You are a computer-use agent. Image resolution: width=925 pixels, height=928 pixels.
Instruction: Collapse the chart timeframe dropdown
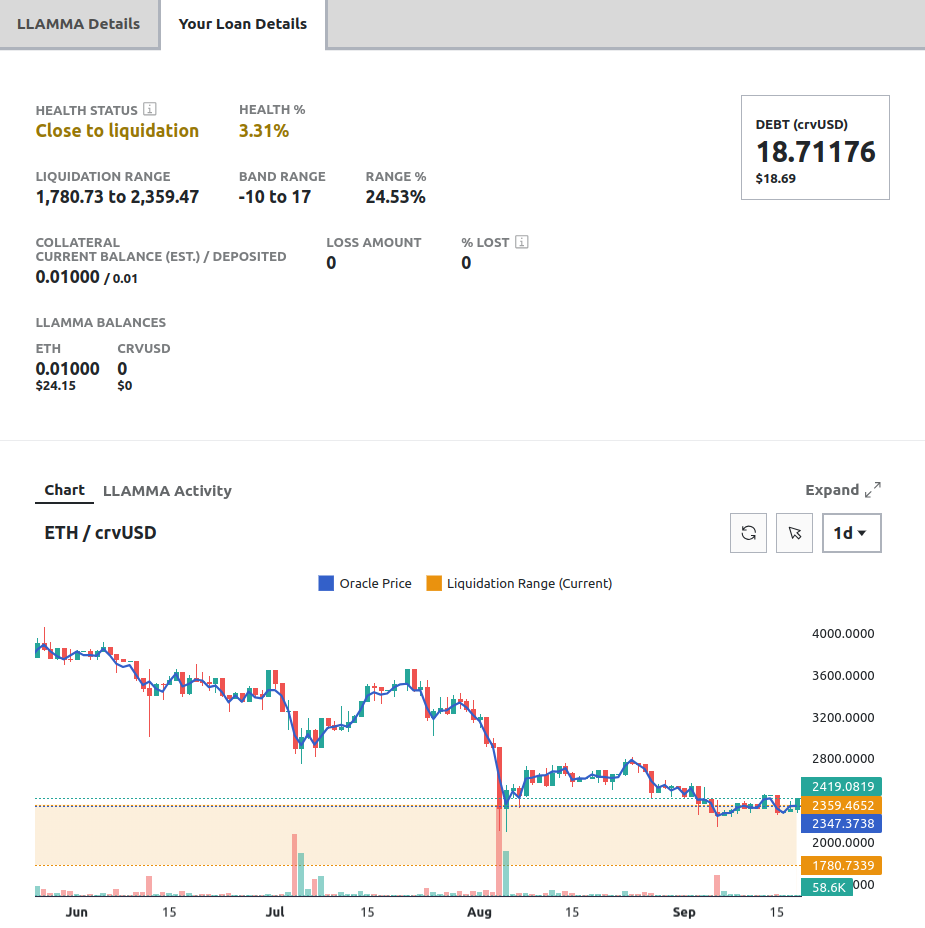[864, 533]
